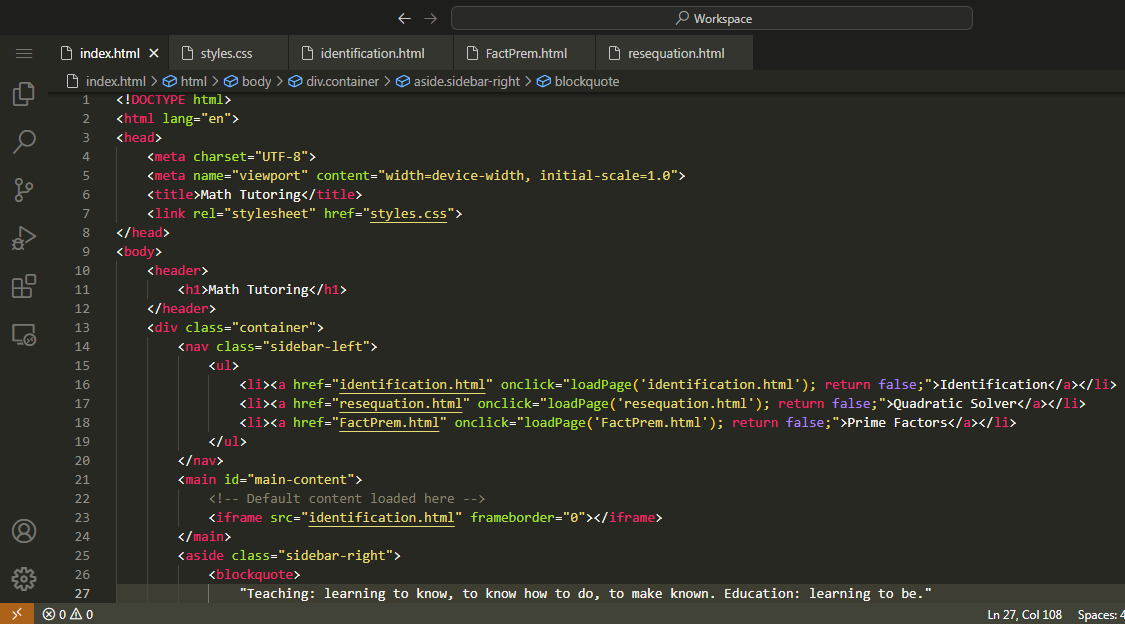
Task: Expand the body breadcrumb item
Action: 256,81
